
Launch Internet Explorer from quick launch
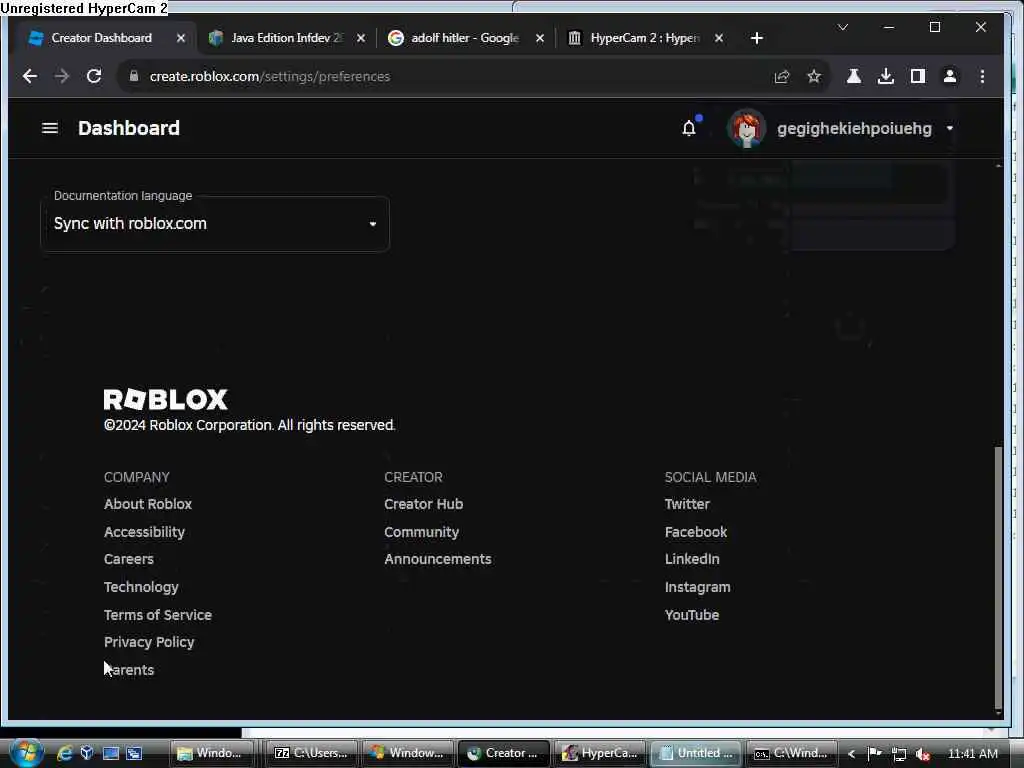pyautogui.click(x=64, y=754)
